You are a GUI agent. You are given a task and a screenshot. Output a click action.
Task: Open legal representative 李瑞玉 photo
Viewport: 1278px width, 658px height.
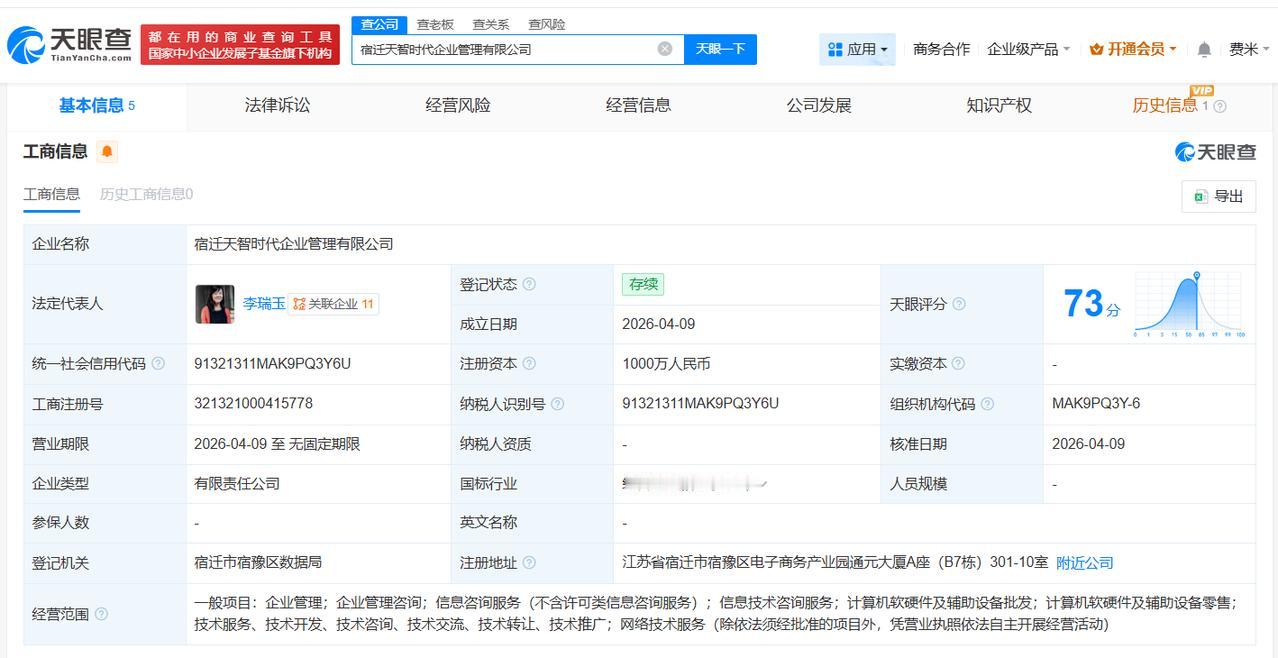pos(215,304)
